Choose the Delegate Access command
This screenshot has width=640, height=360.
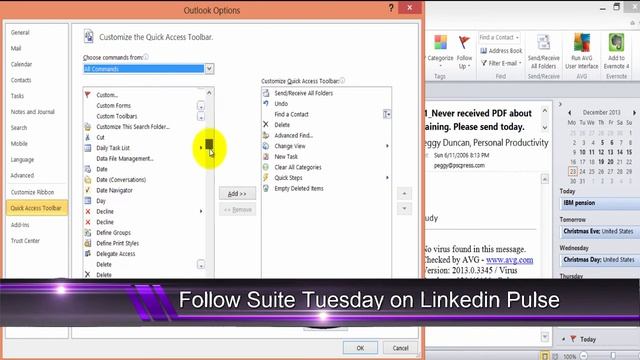click(116, 254)
